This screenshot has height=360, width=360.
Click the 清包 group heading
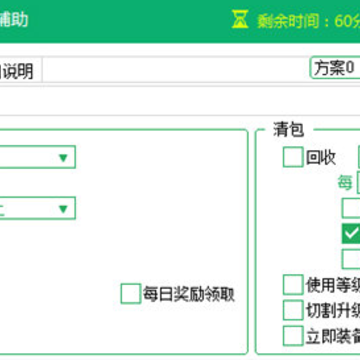[x=289, y=129]
